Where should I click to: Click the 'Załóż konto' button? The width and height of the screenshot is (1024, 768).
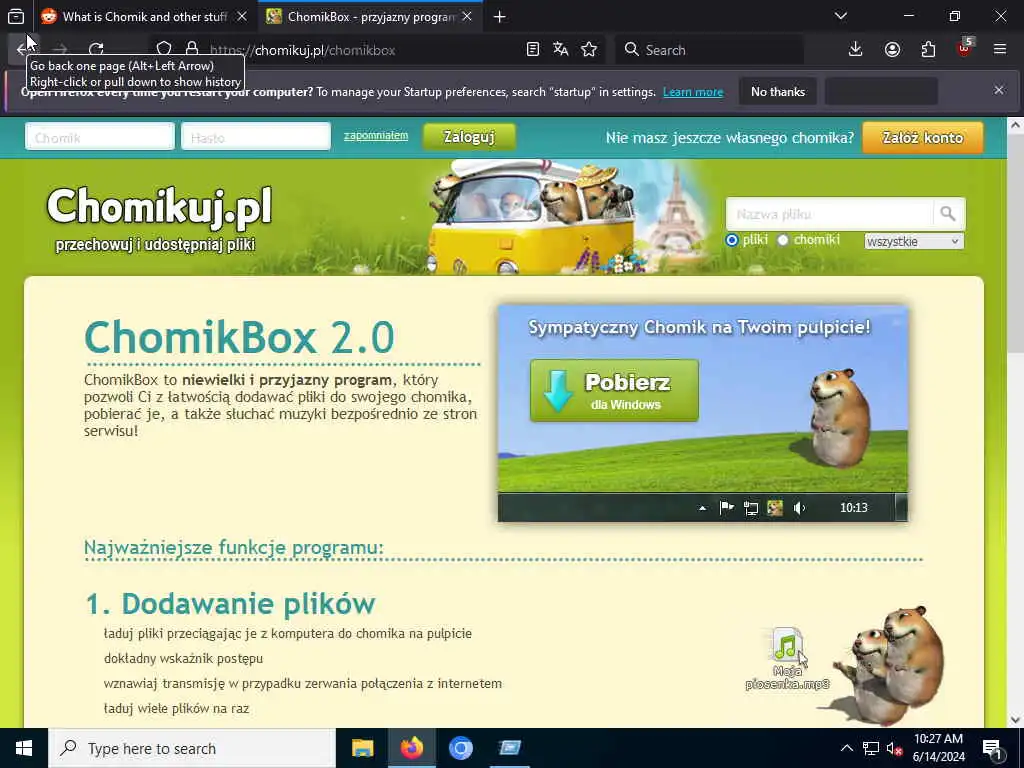(x=923, y=138)
